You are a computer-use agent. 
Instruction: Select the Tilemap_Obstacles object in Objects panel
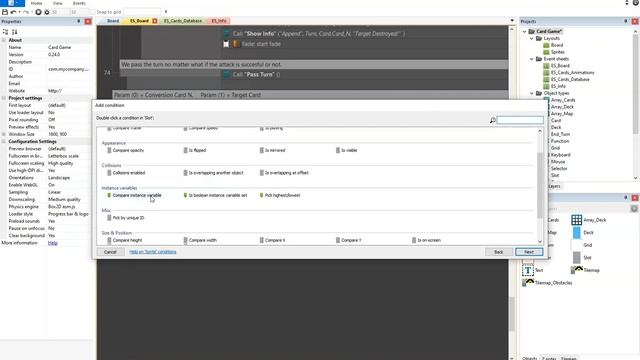click(x=547, y=283)
